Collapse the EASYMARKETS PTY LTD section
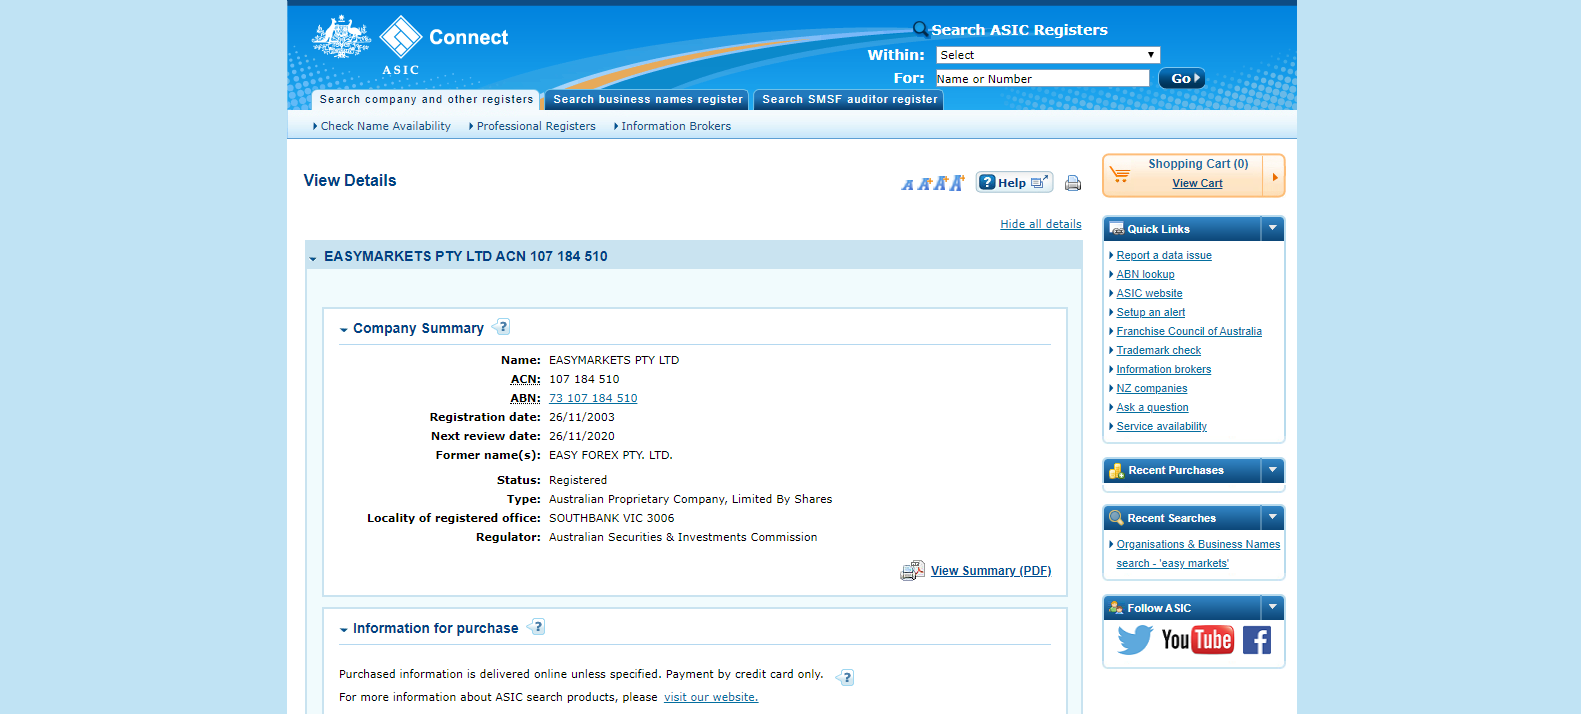 tap(313, 258)
